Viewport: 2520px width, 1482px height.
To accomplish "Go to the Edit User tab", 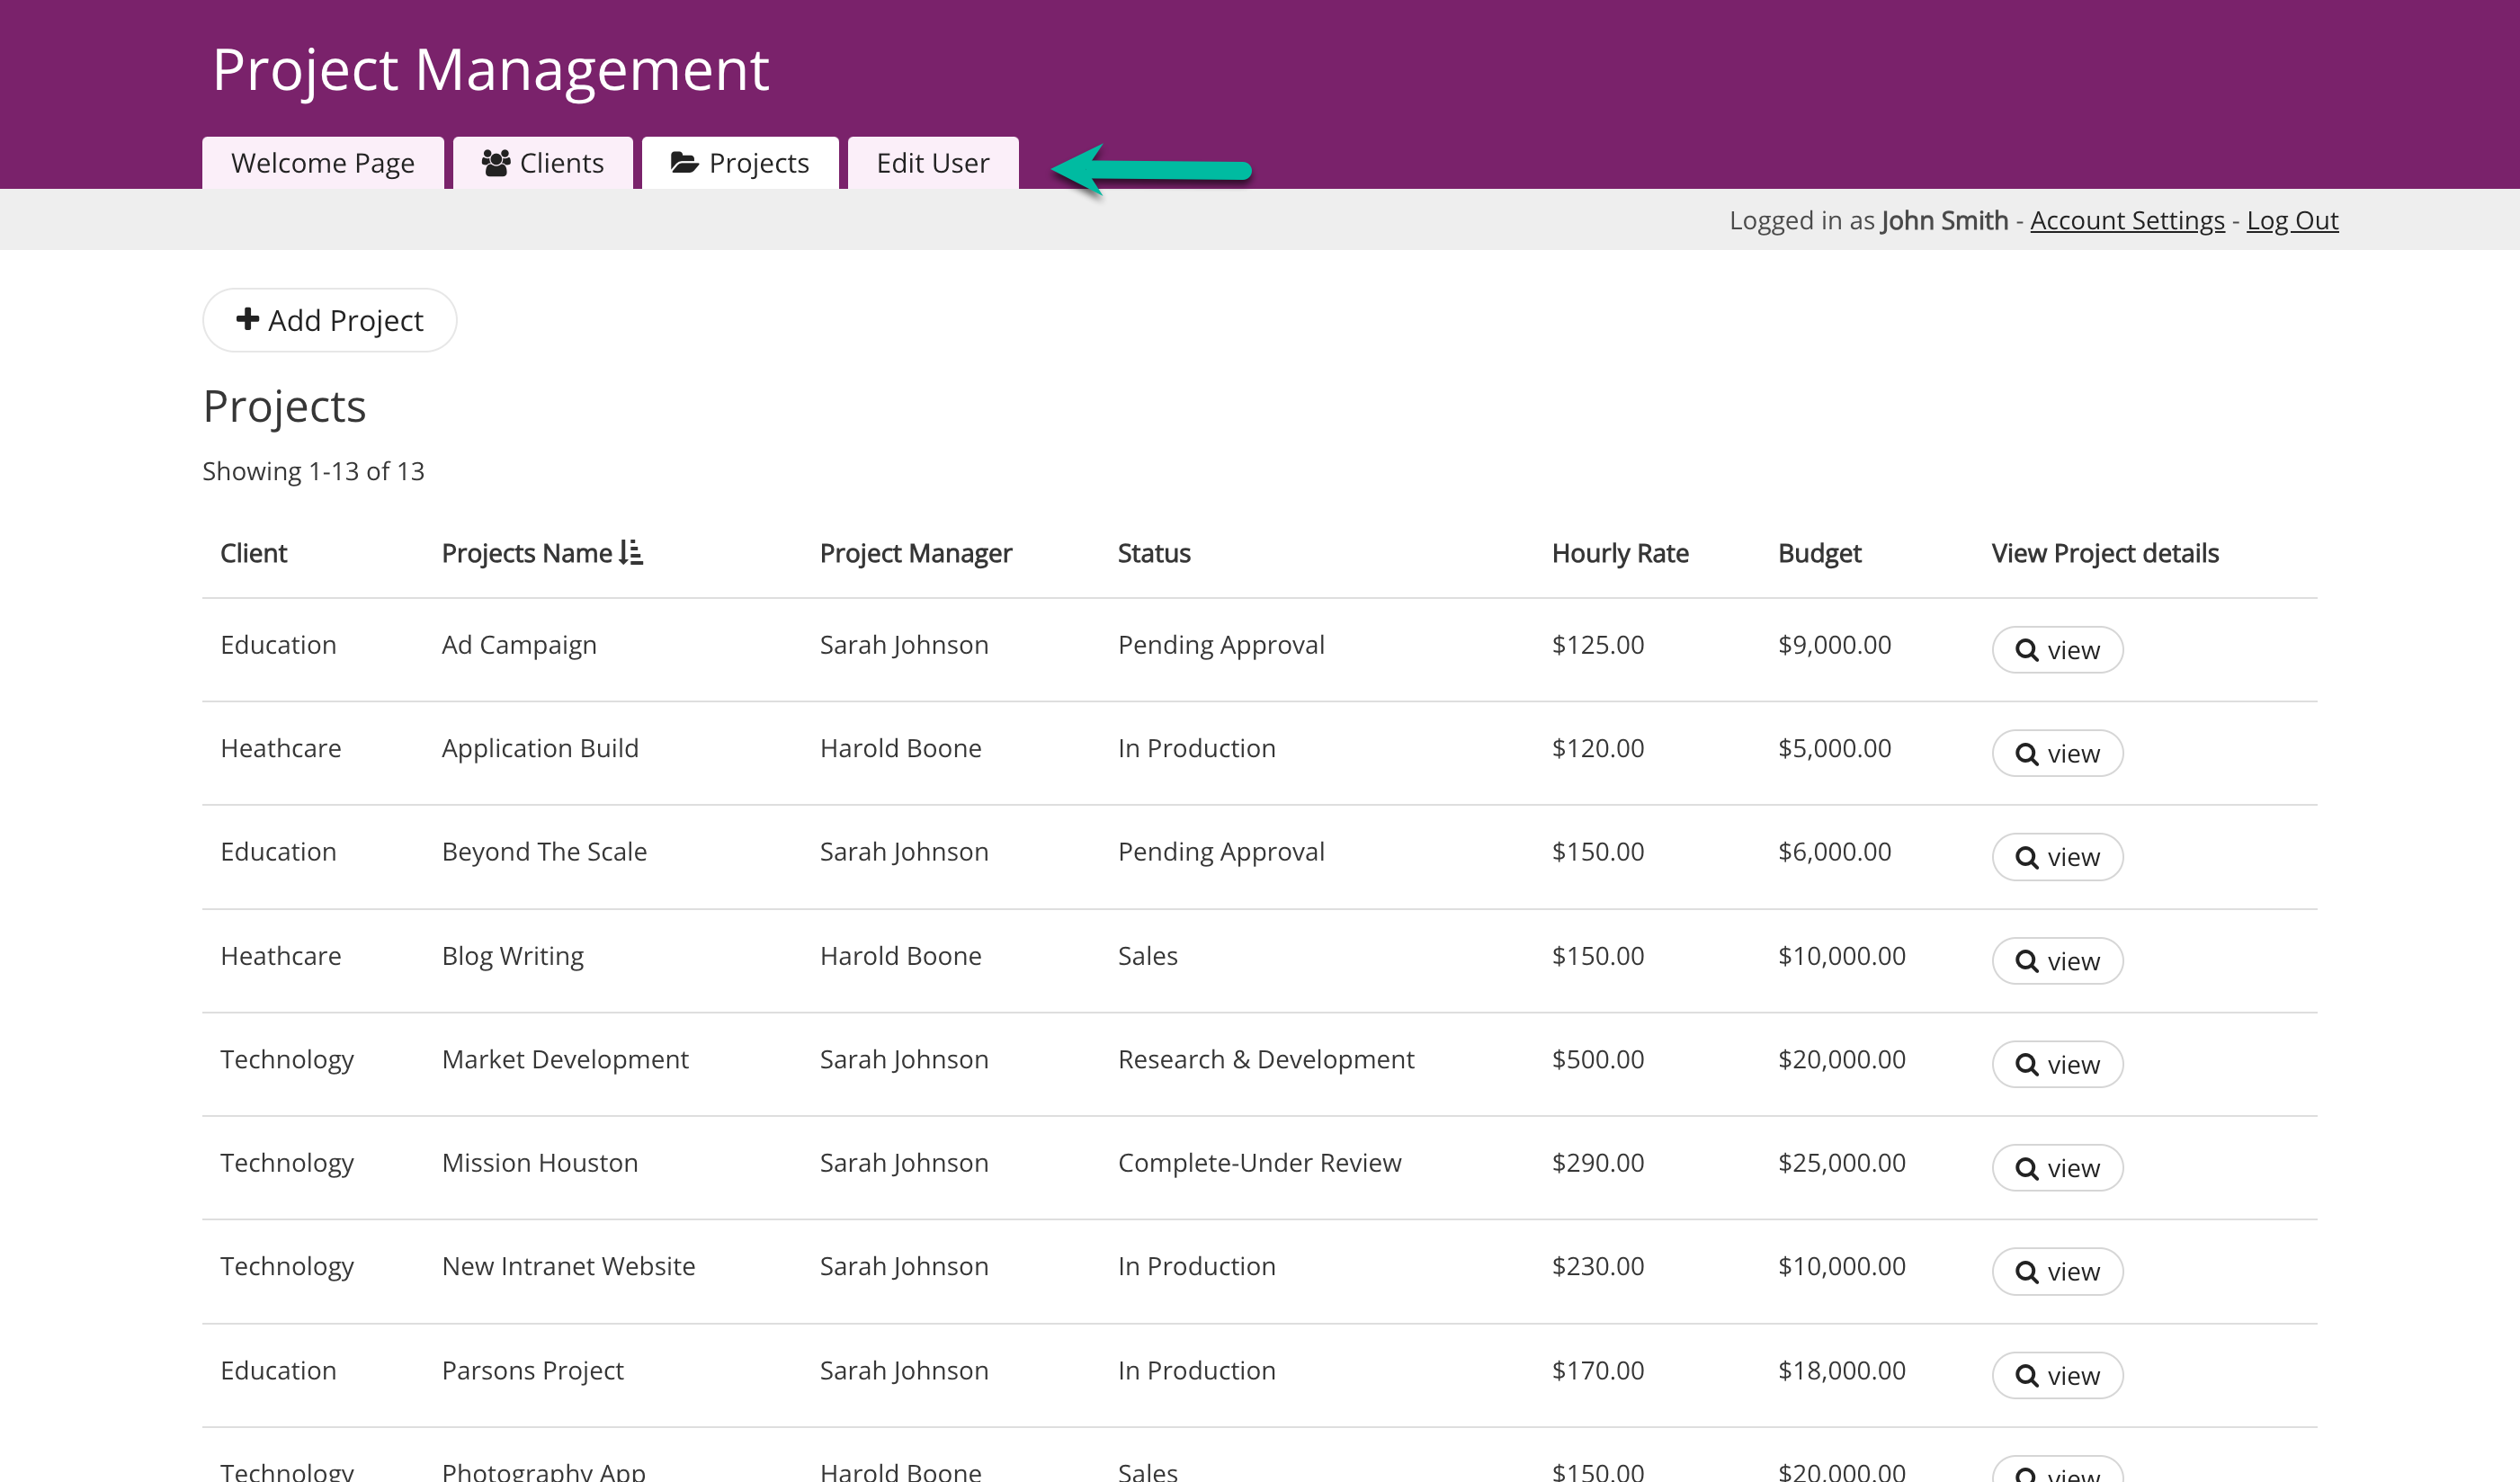I will pos(933,162).
